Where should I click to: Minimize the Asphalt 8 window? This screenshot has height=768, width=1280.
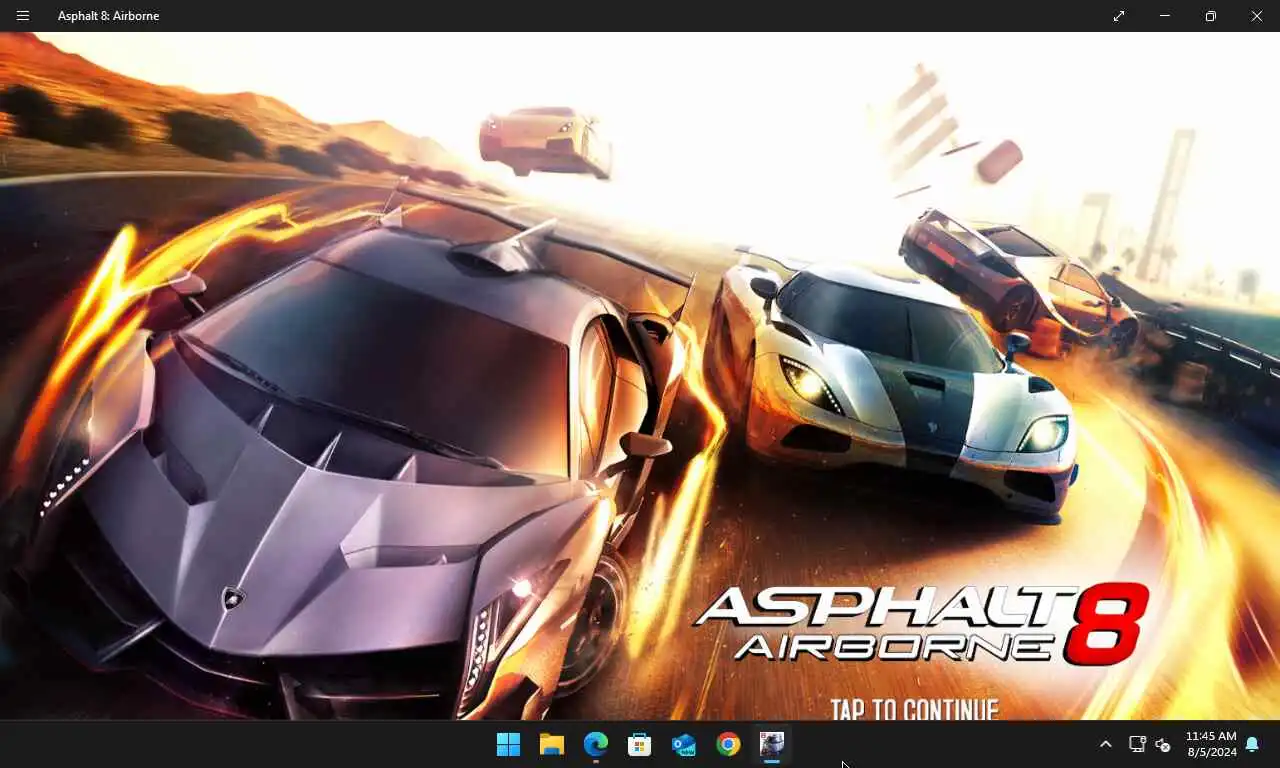(1165, 16)
